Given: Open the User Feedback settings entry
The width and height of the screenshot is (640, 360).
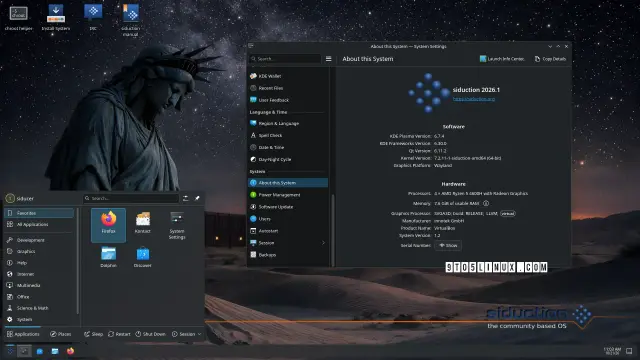Looking at the screenshot, I should [287, 100].
